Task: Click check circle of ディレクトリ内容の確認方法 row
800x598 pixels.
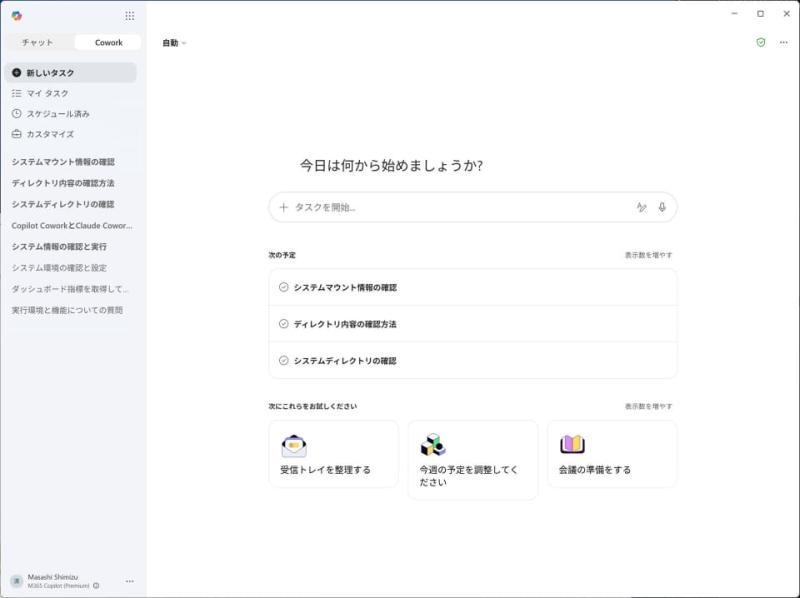Action: [284, 324]
